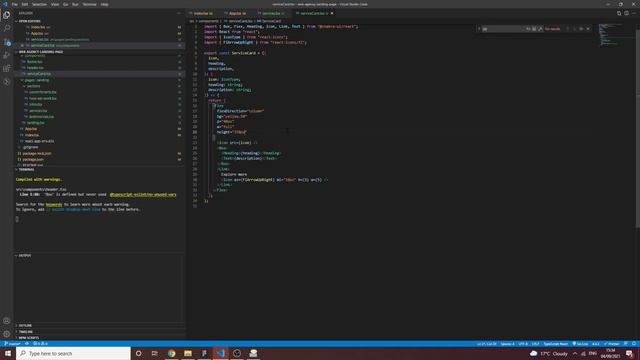Click the Windows search box
The image size is (640, 360).
tap(74, 353)
